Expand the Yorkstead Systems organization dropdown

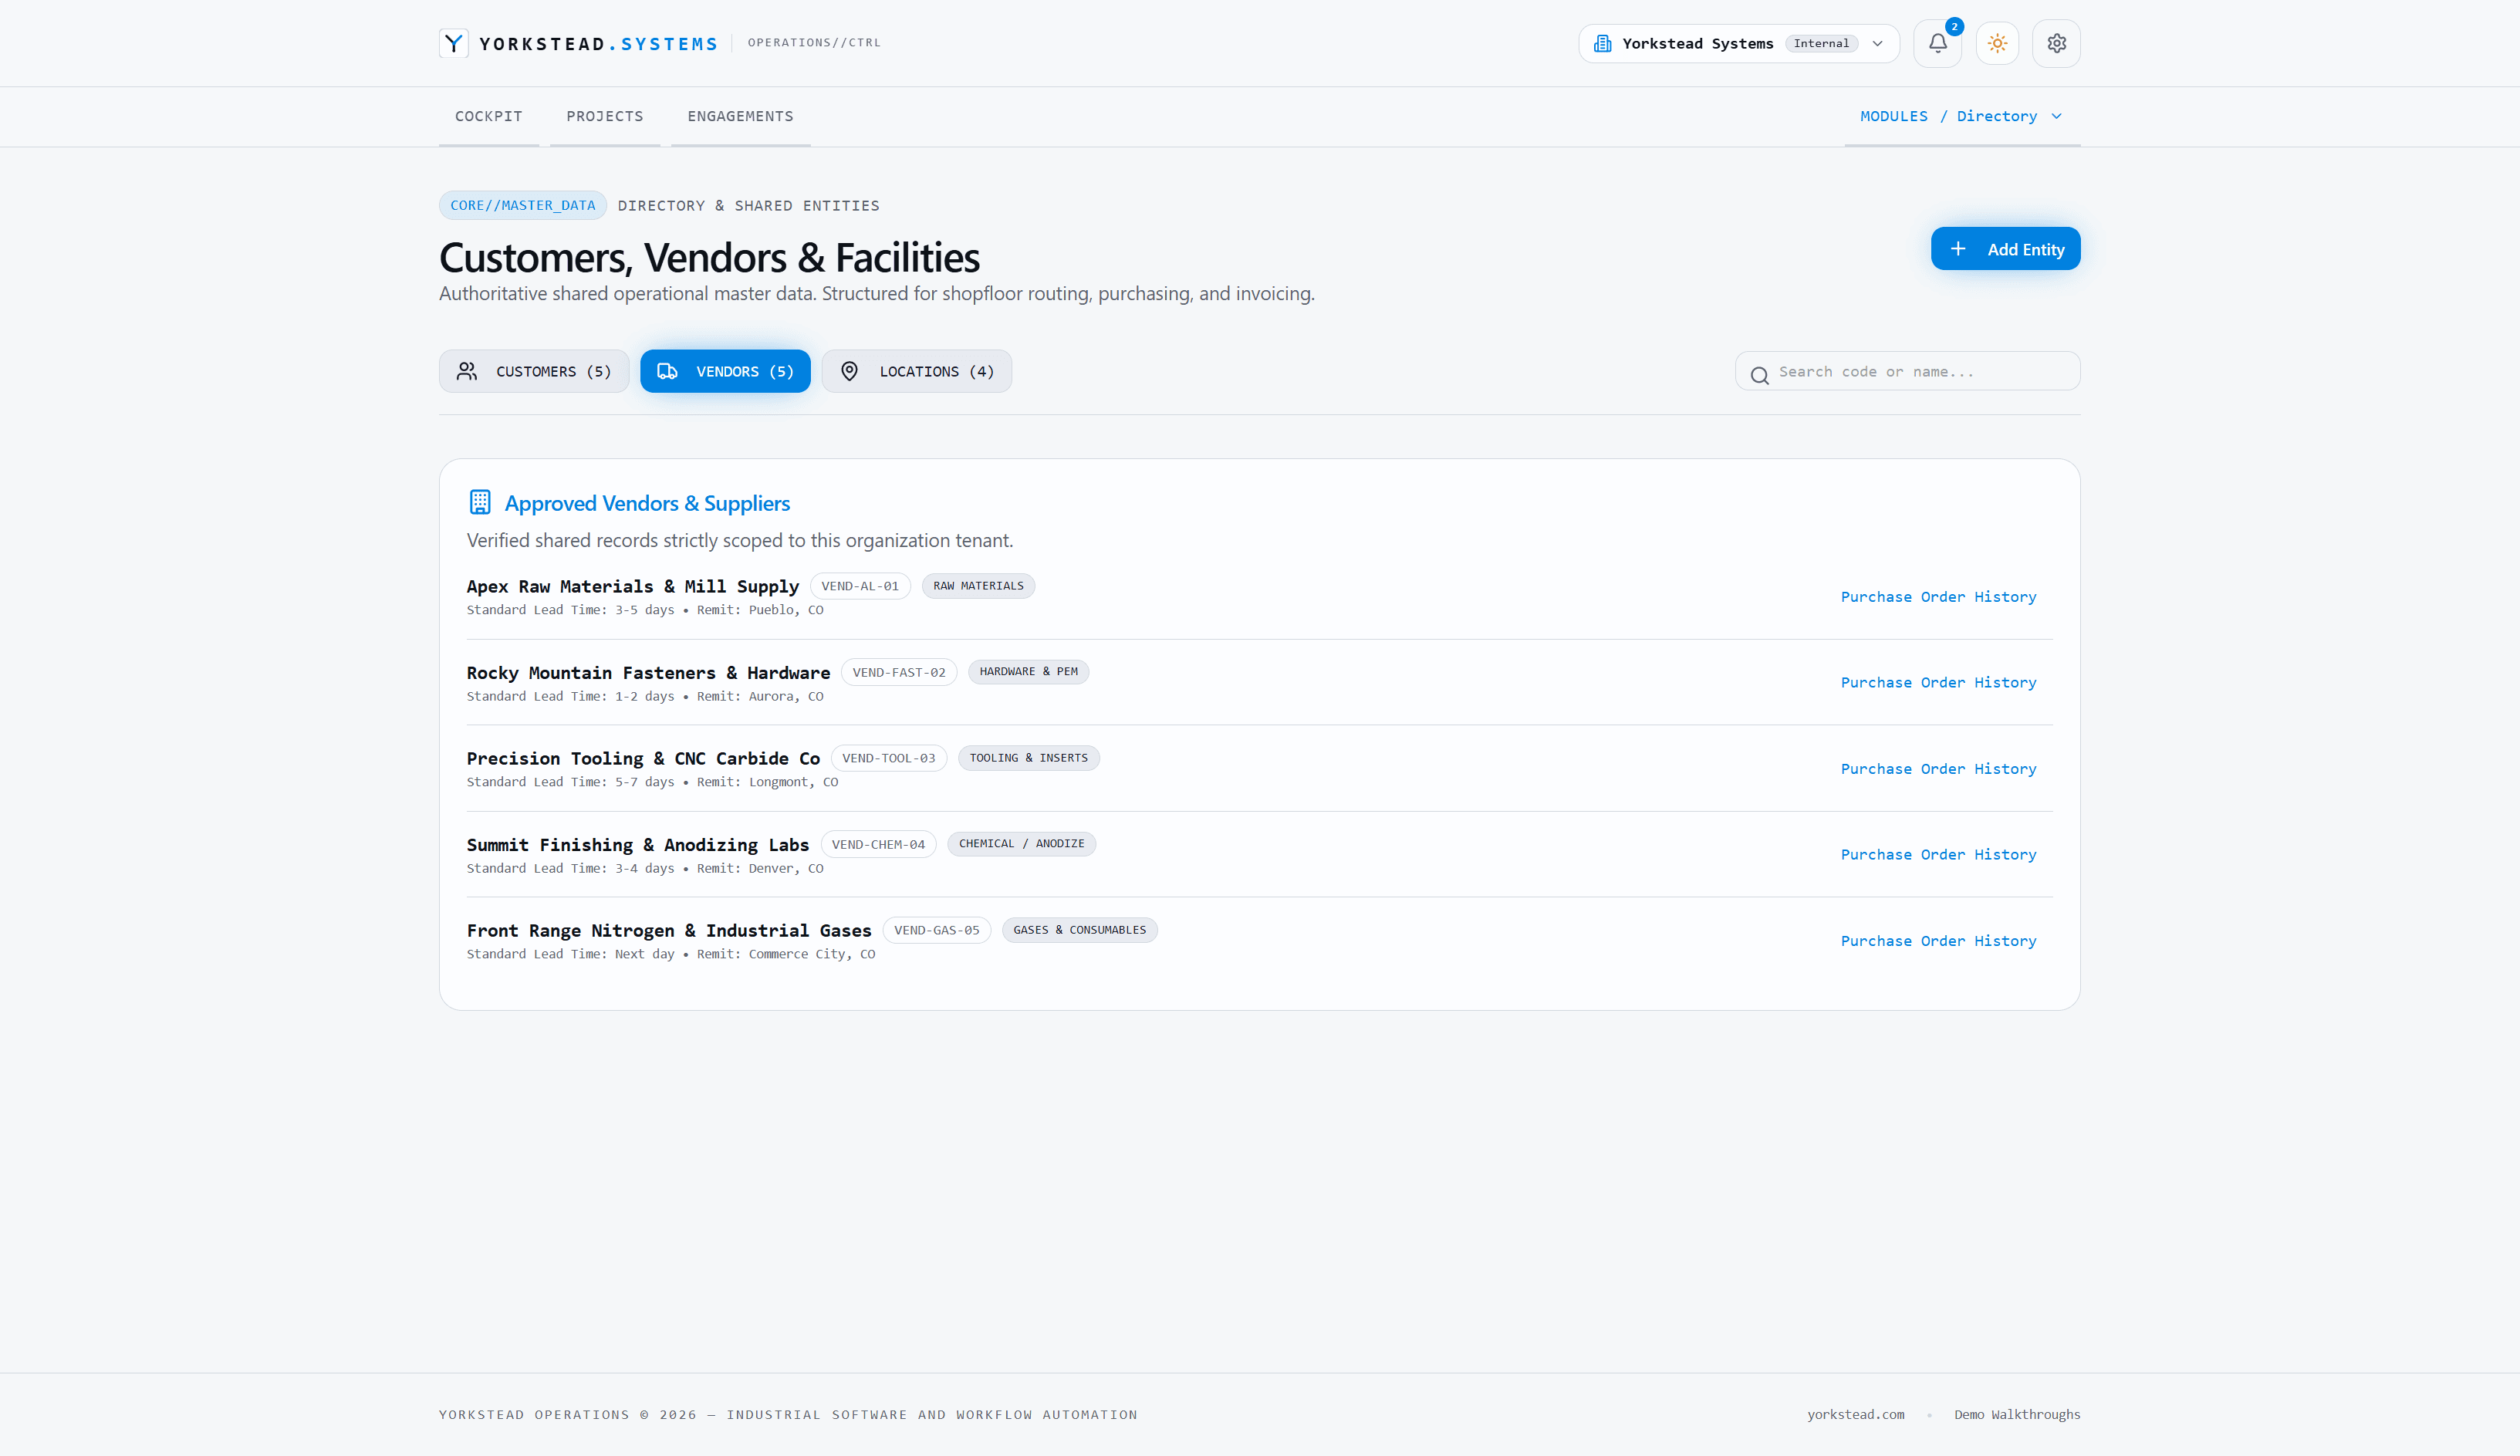click(1738, 43)
